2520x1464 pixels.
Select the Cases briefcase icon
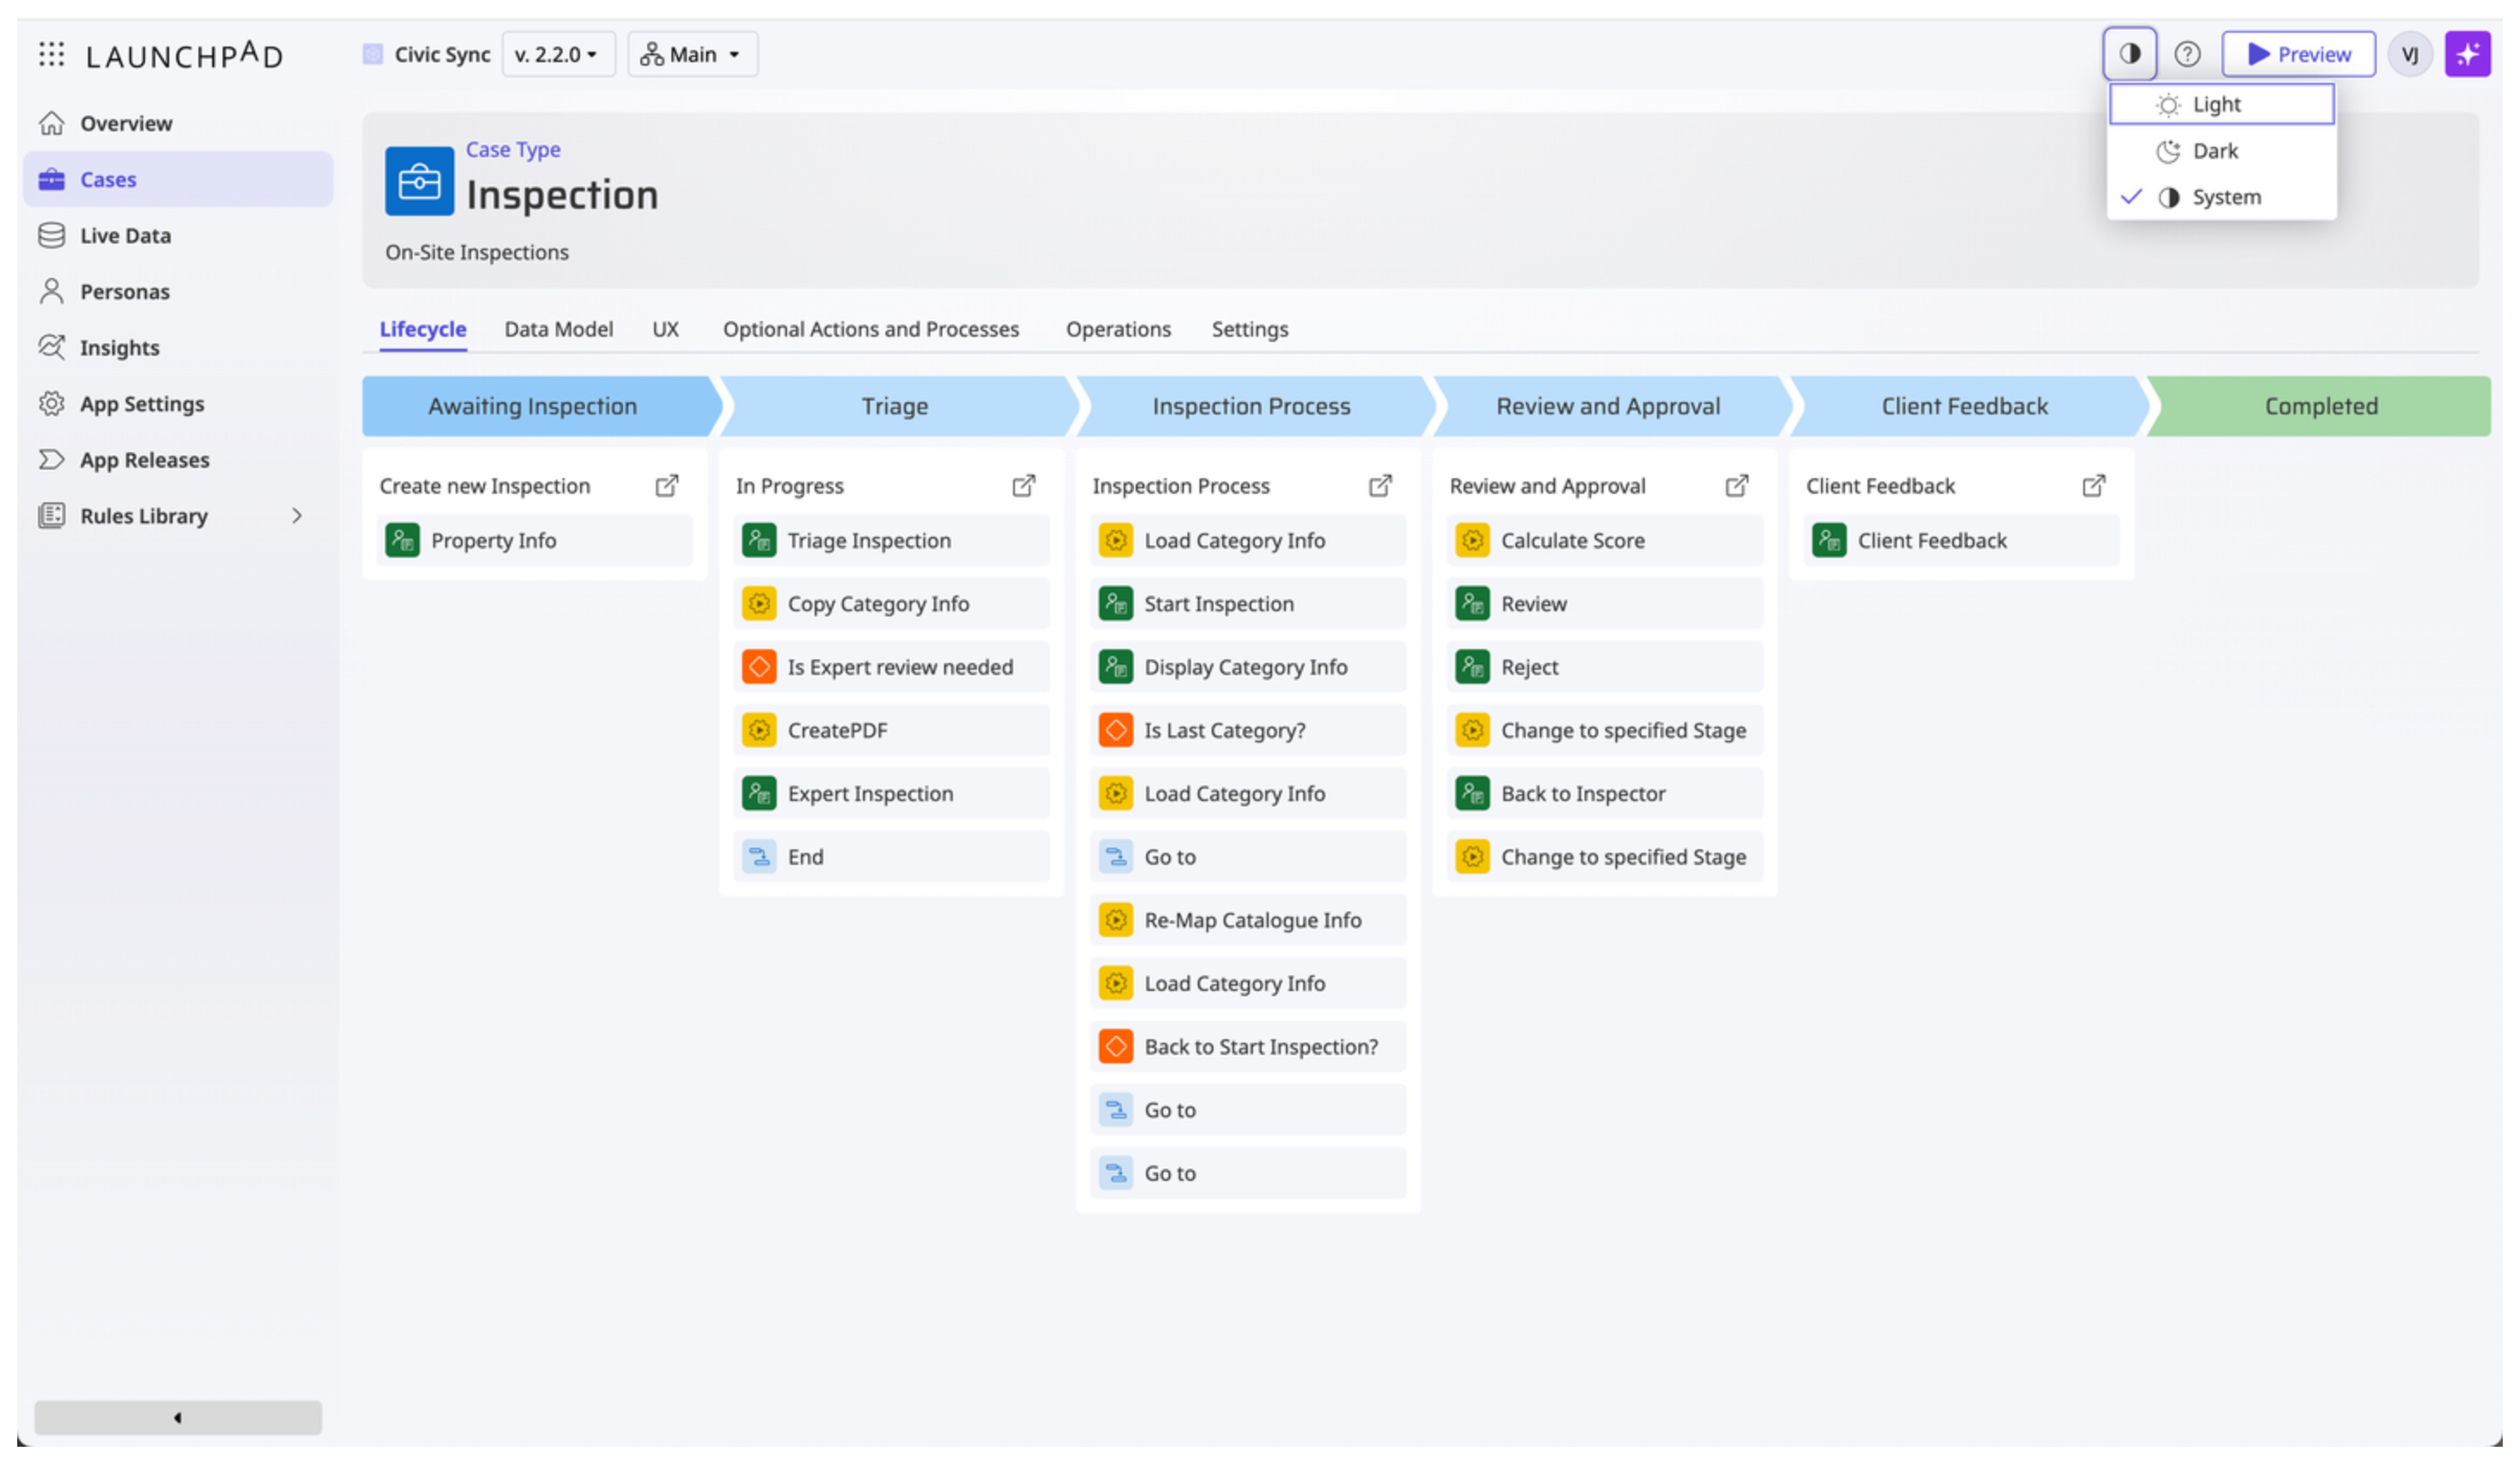(52, 179)
